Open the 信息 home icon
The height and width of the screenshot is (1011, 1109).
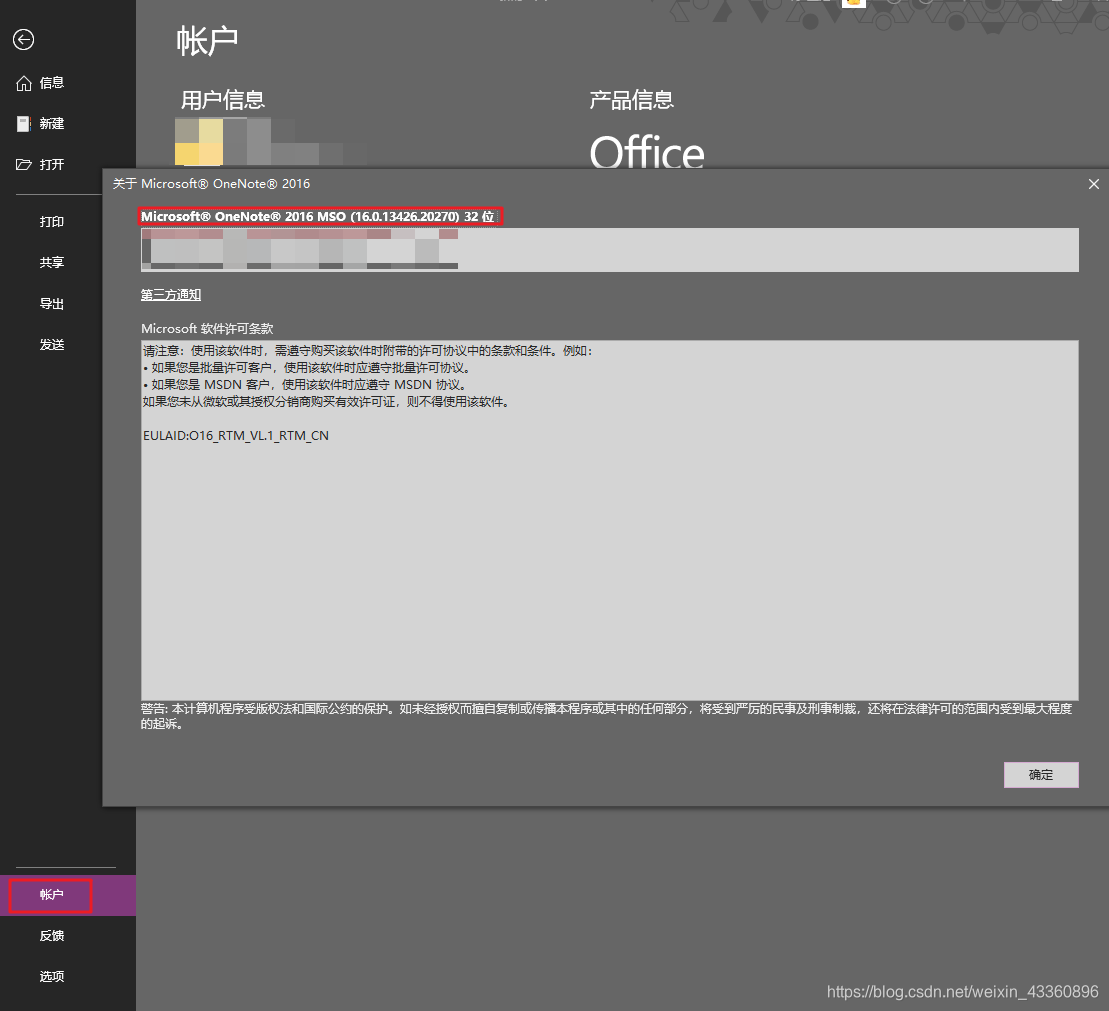click(x=24, y=83)
